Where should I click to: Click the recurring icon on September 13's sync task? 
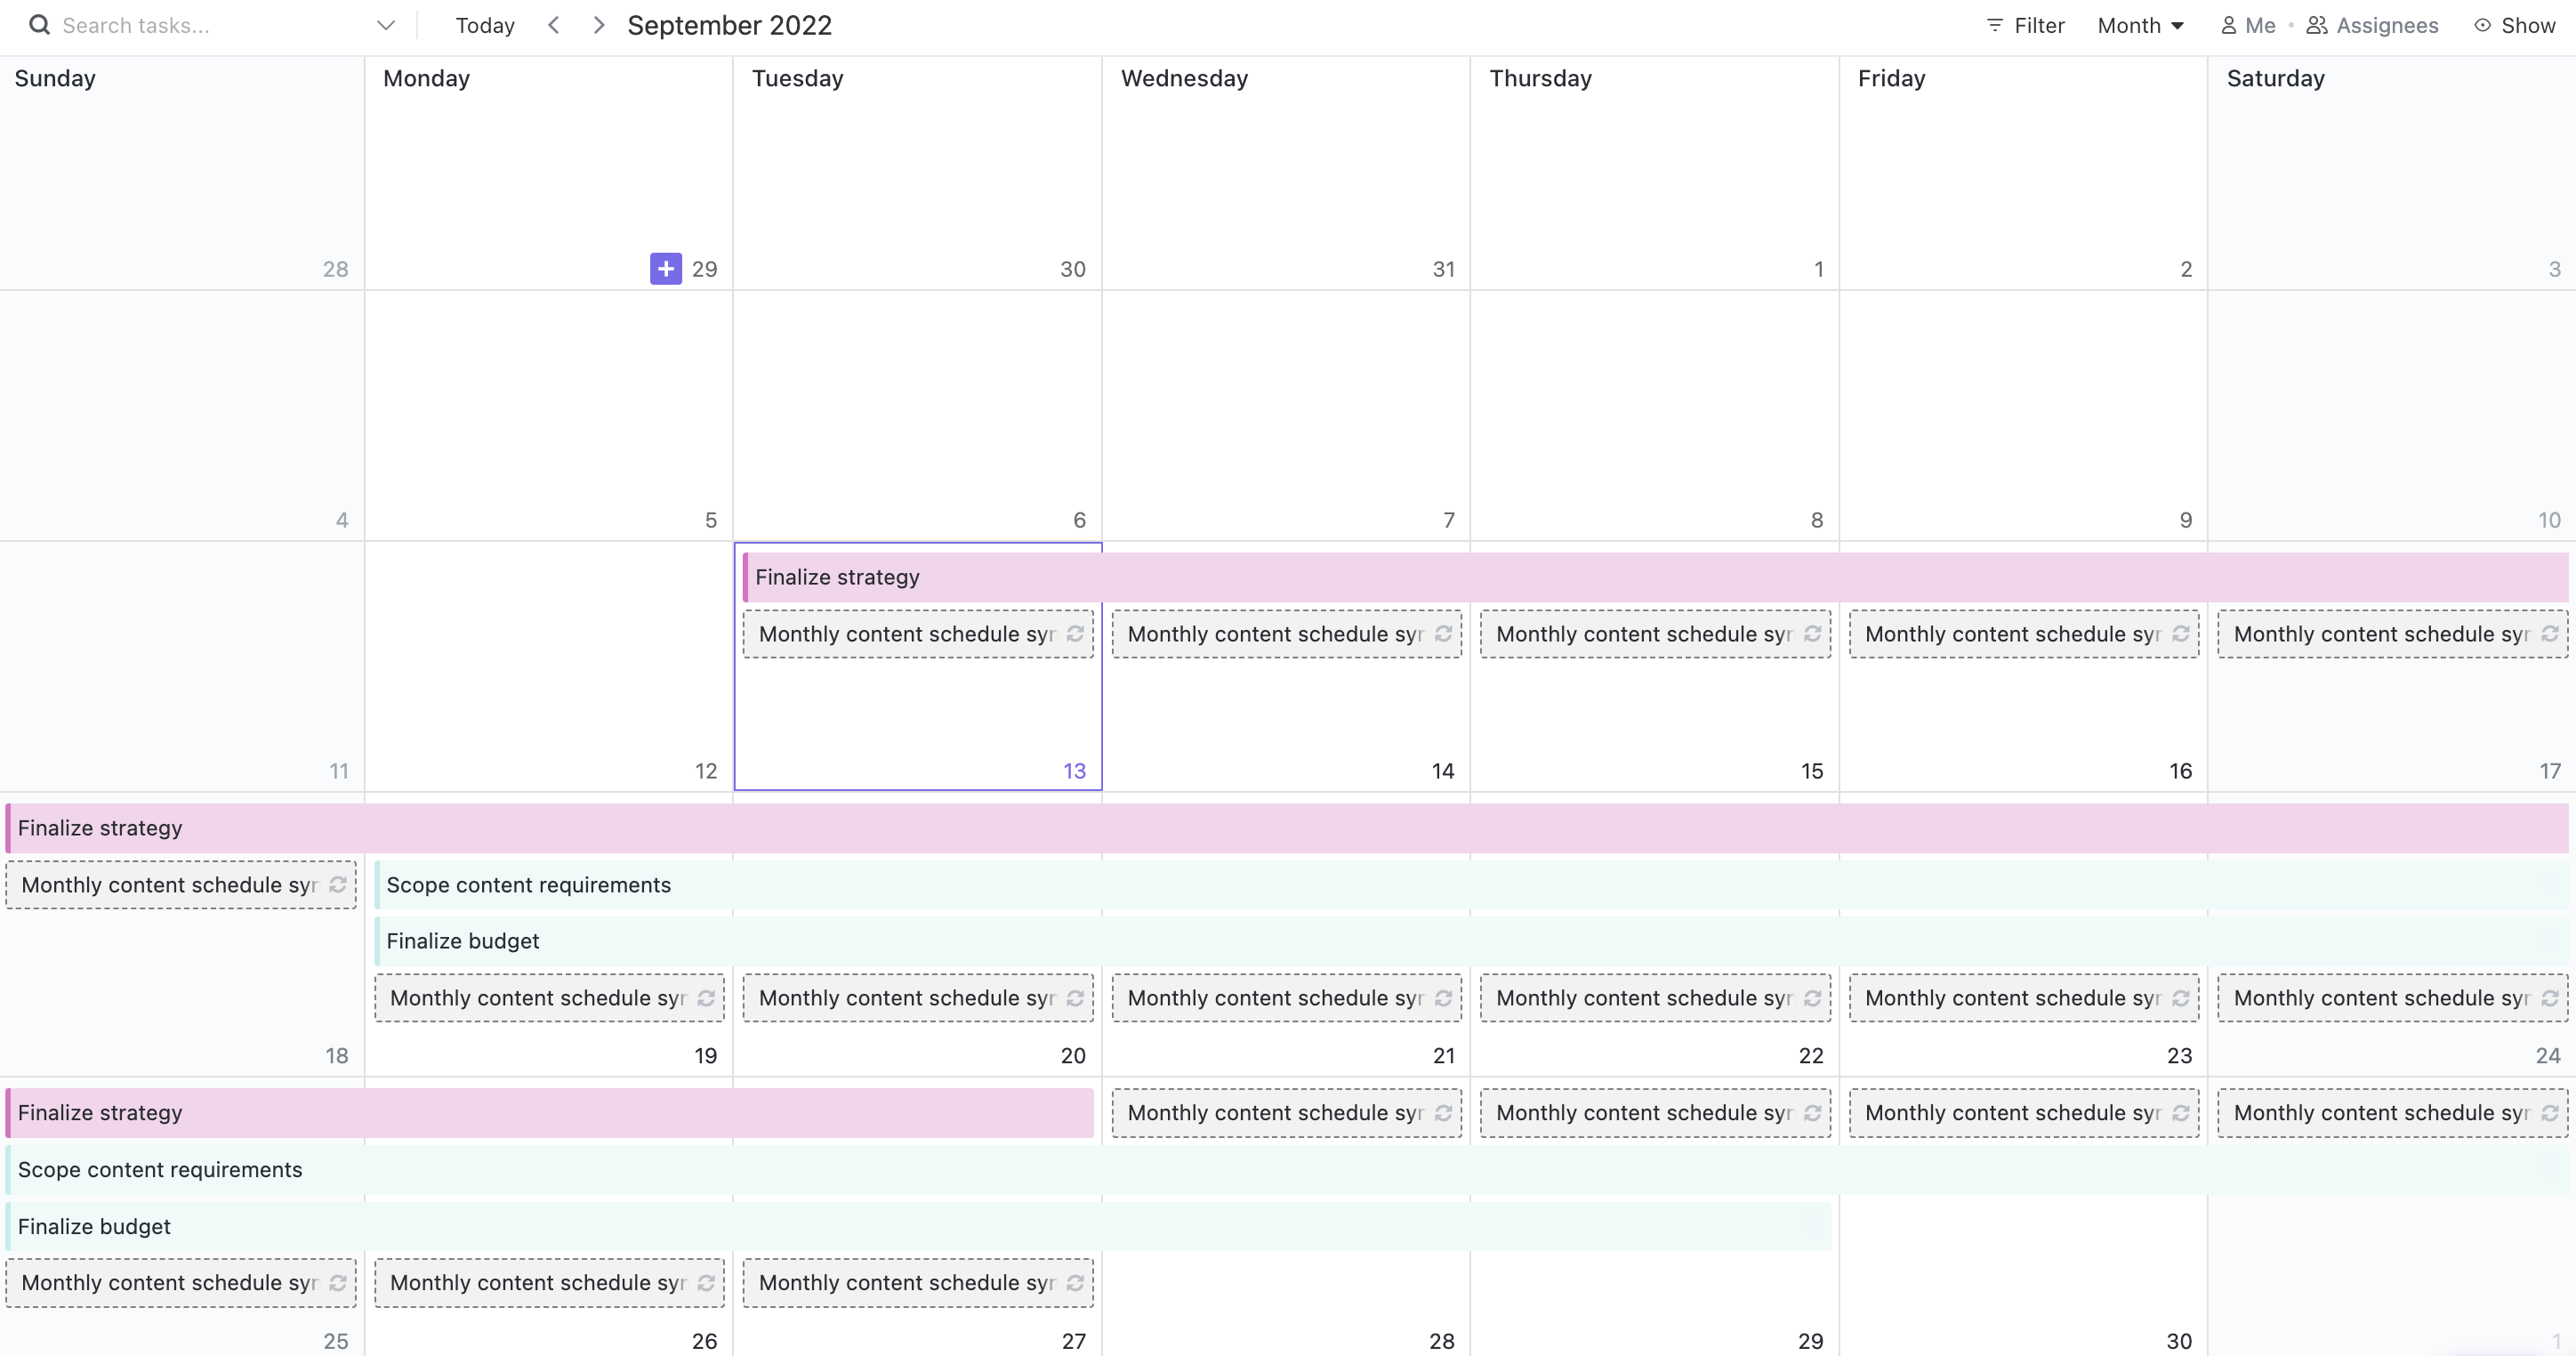tap(1075, 634)
